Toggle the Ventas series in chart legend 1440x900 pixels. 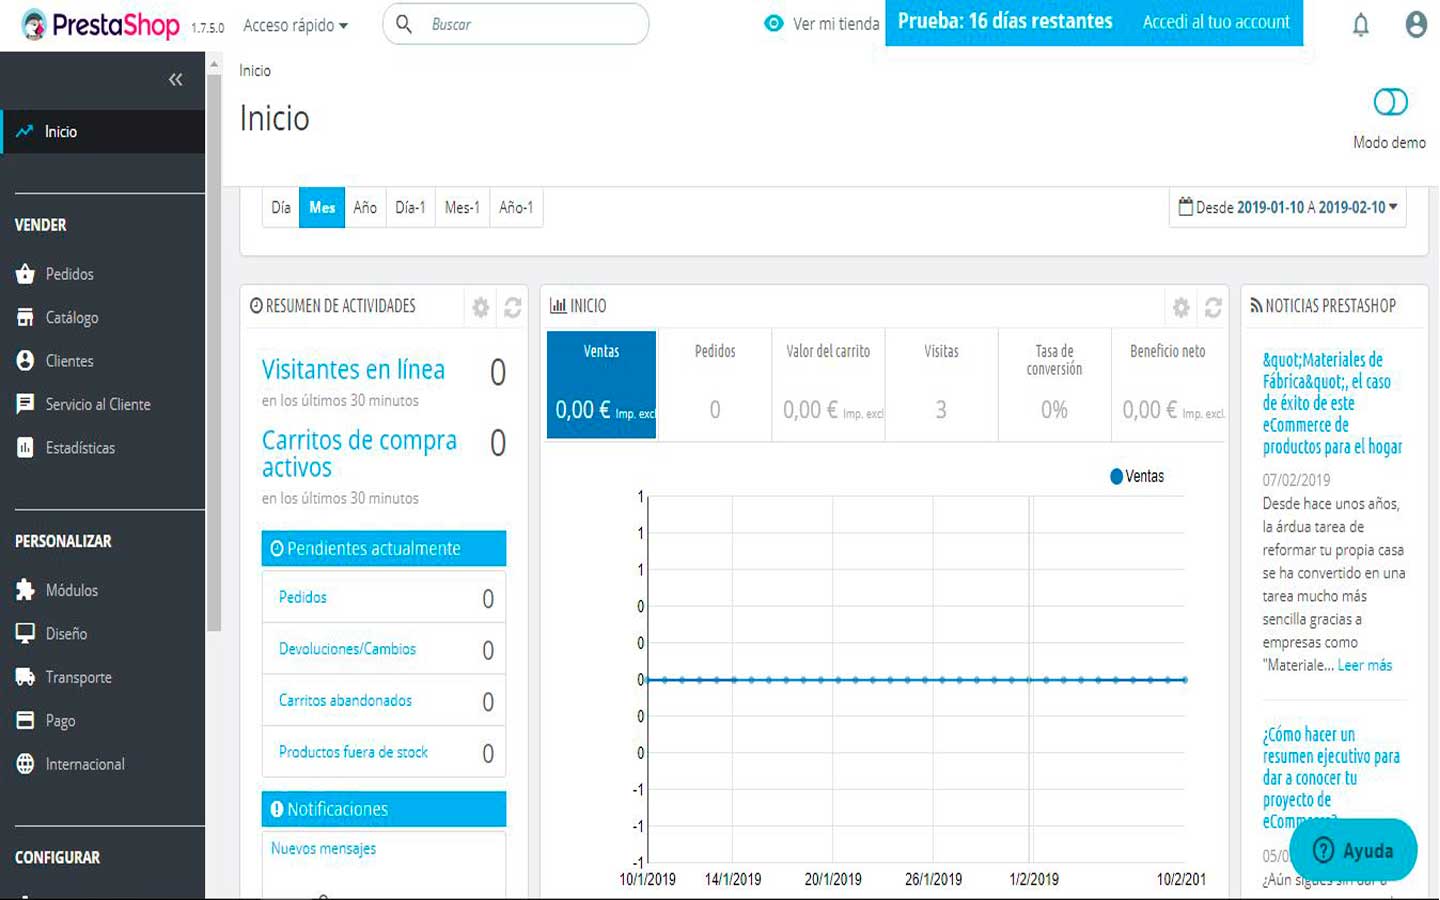click(1136, 476)
